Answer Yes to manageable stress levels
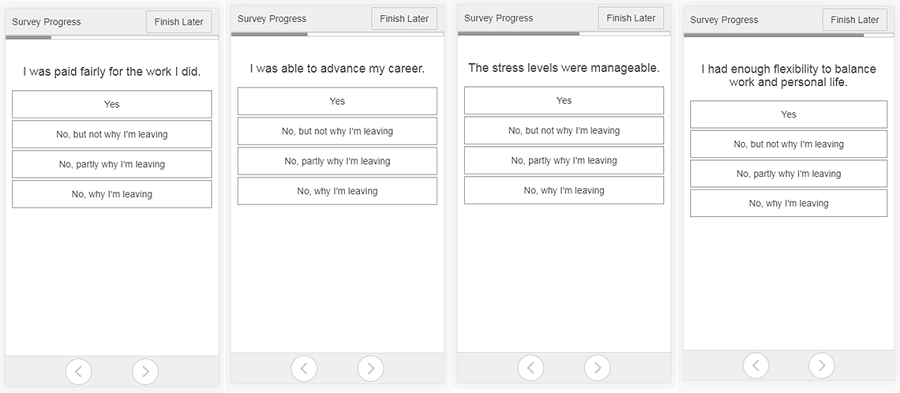The image size is (900, 393). [x=564, y=100]
